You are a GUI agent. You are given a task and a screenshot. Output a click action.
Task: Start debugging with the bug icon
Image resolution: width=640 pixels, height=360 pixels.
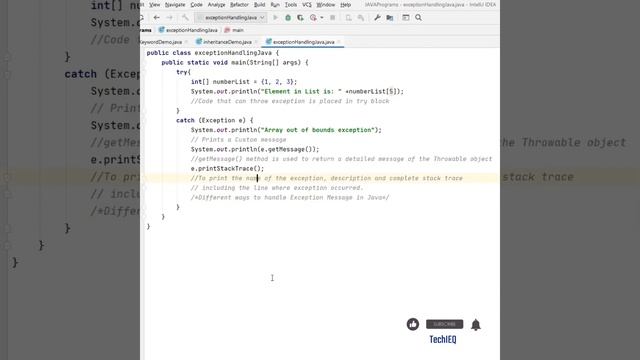click(288, 18)
